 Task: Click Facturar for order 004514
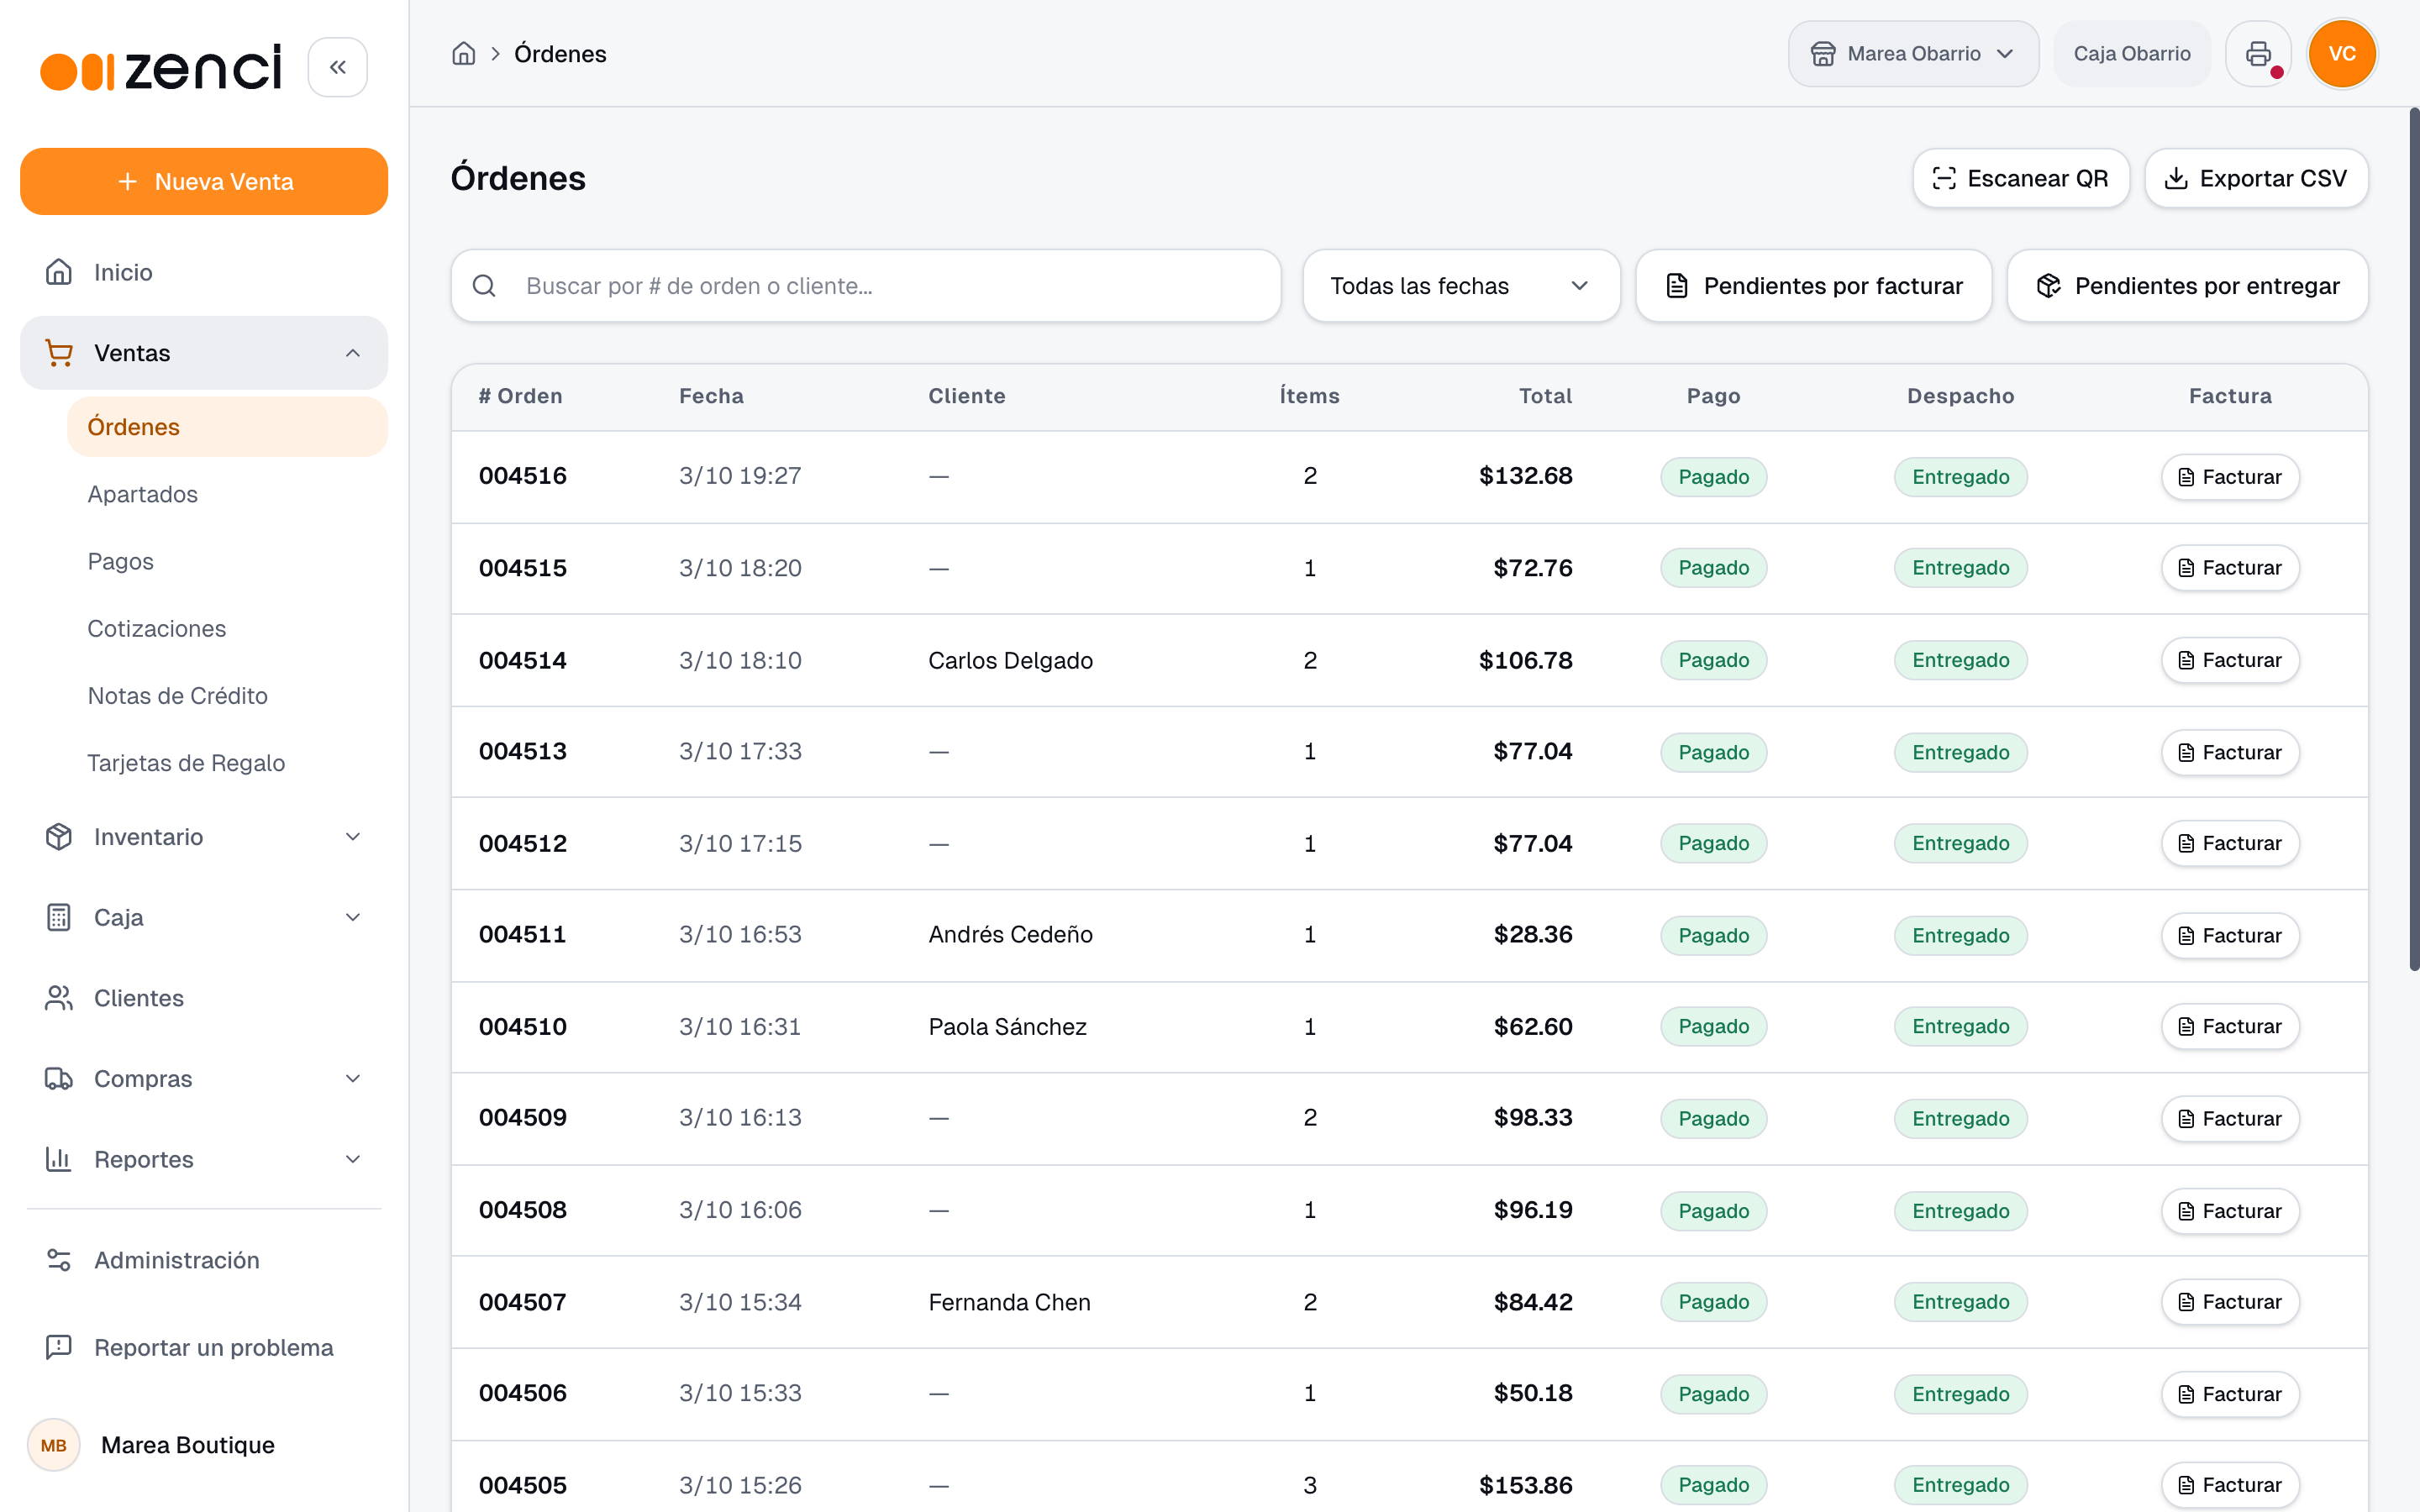click(x=2230, y=660)
